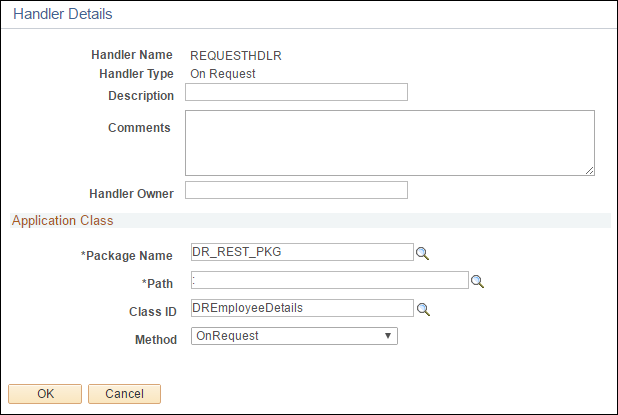Open the Class ID lookup magnifier
Screen dimensions: 618x415
click(x=423, y=309)
